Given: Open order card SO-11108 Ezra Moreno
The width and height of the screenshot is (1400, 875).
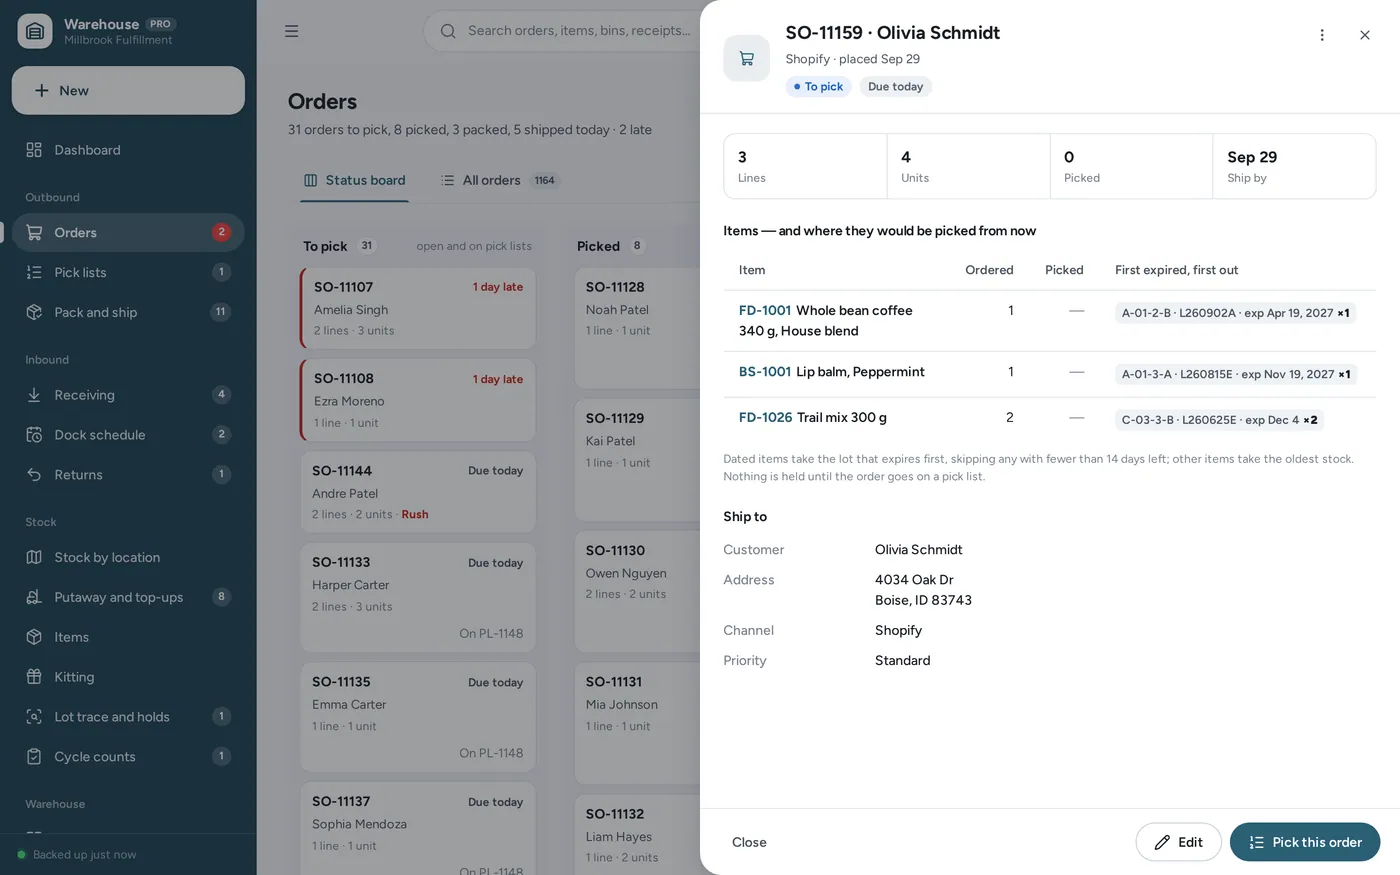Looking at the screenshot, I should (418, 400).
